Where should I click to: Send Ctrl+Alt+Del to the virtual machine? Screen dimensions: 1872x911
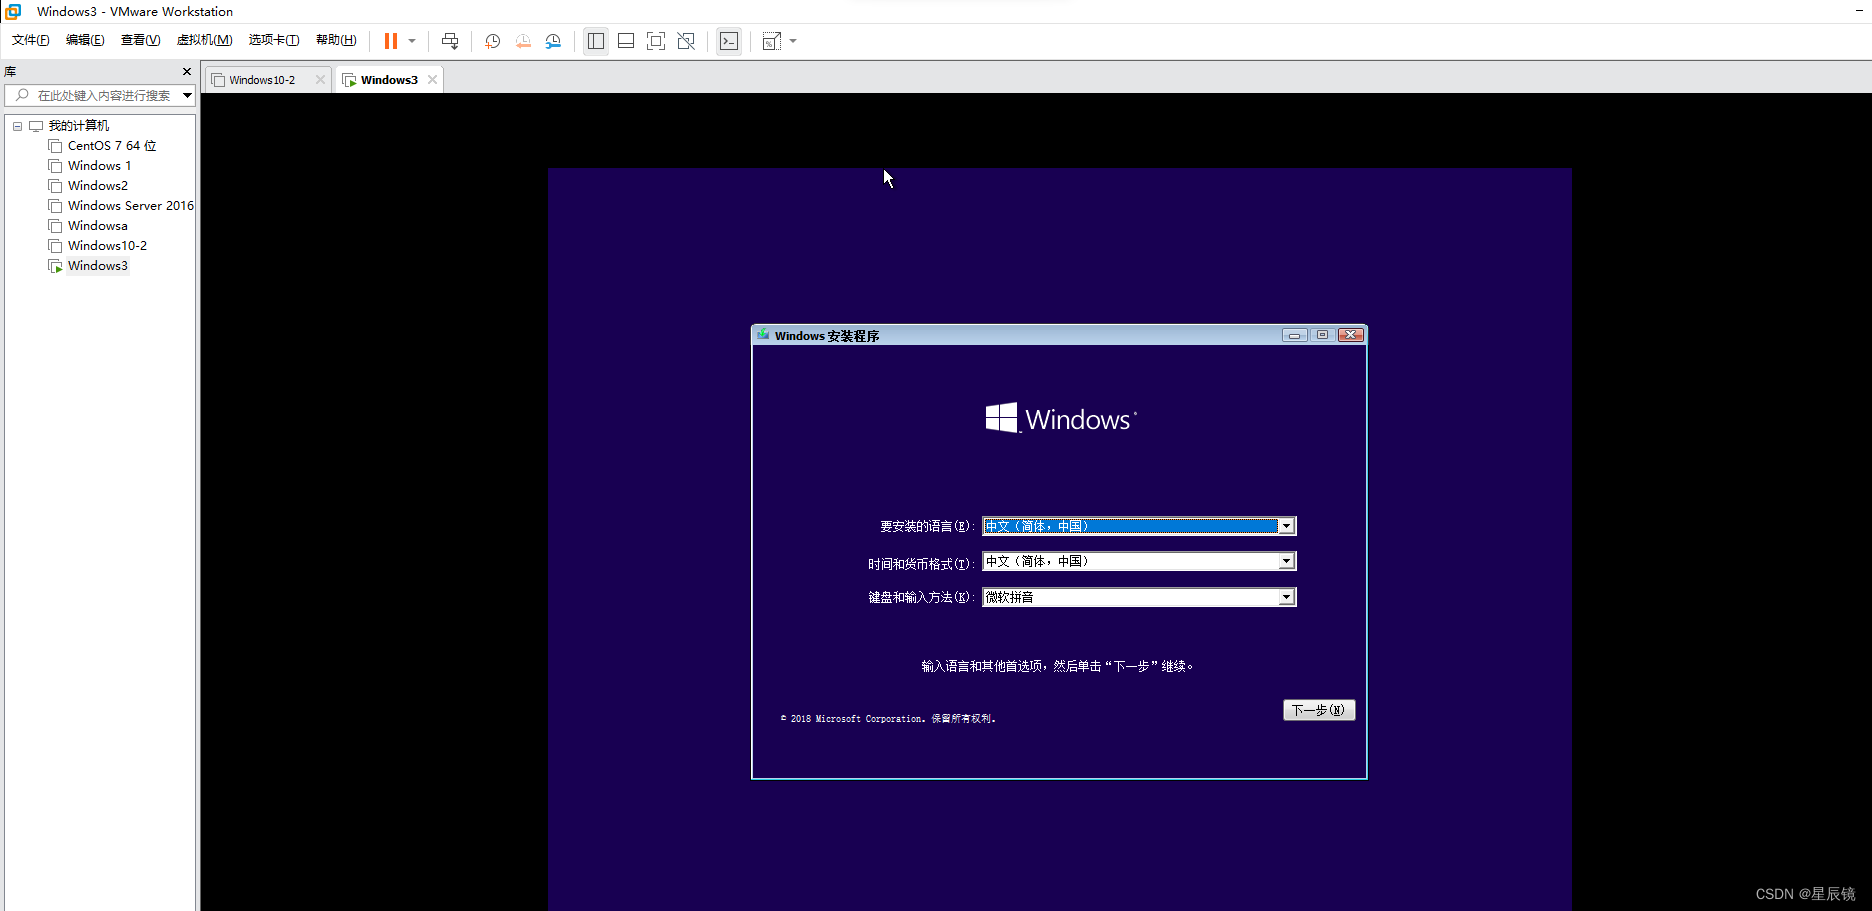(x=450, y=41)
